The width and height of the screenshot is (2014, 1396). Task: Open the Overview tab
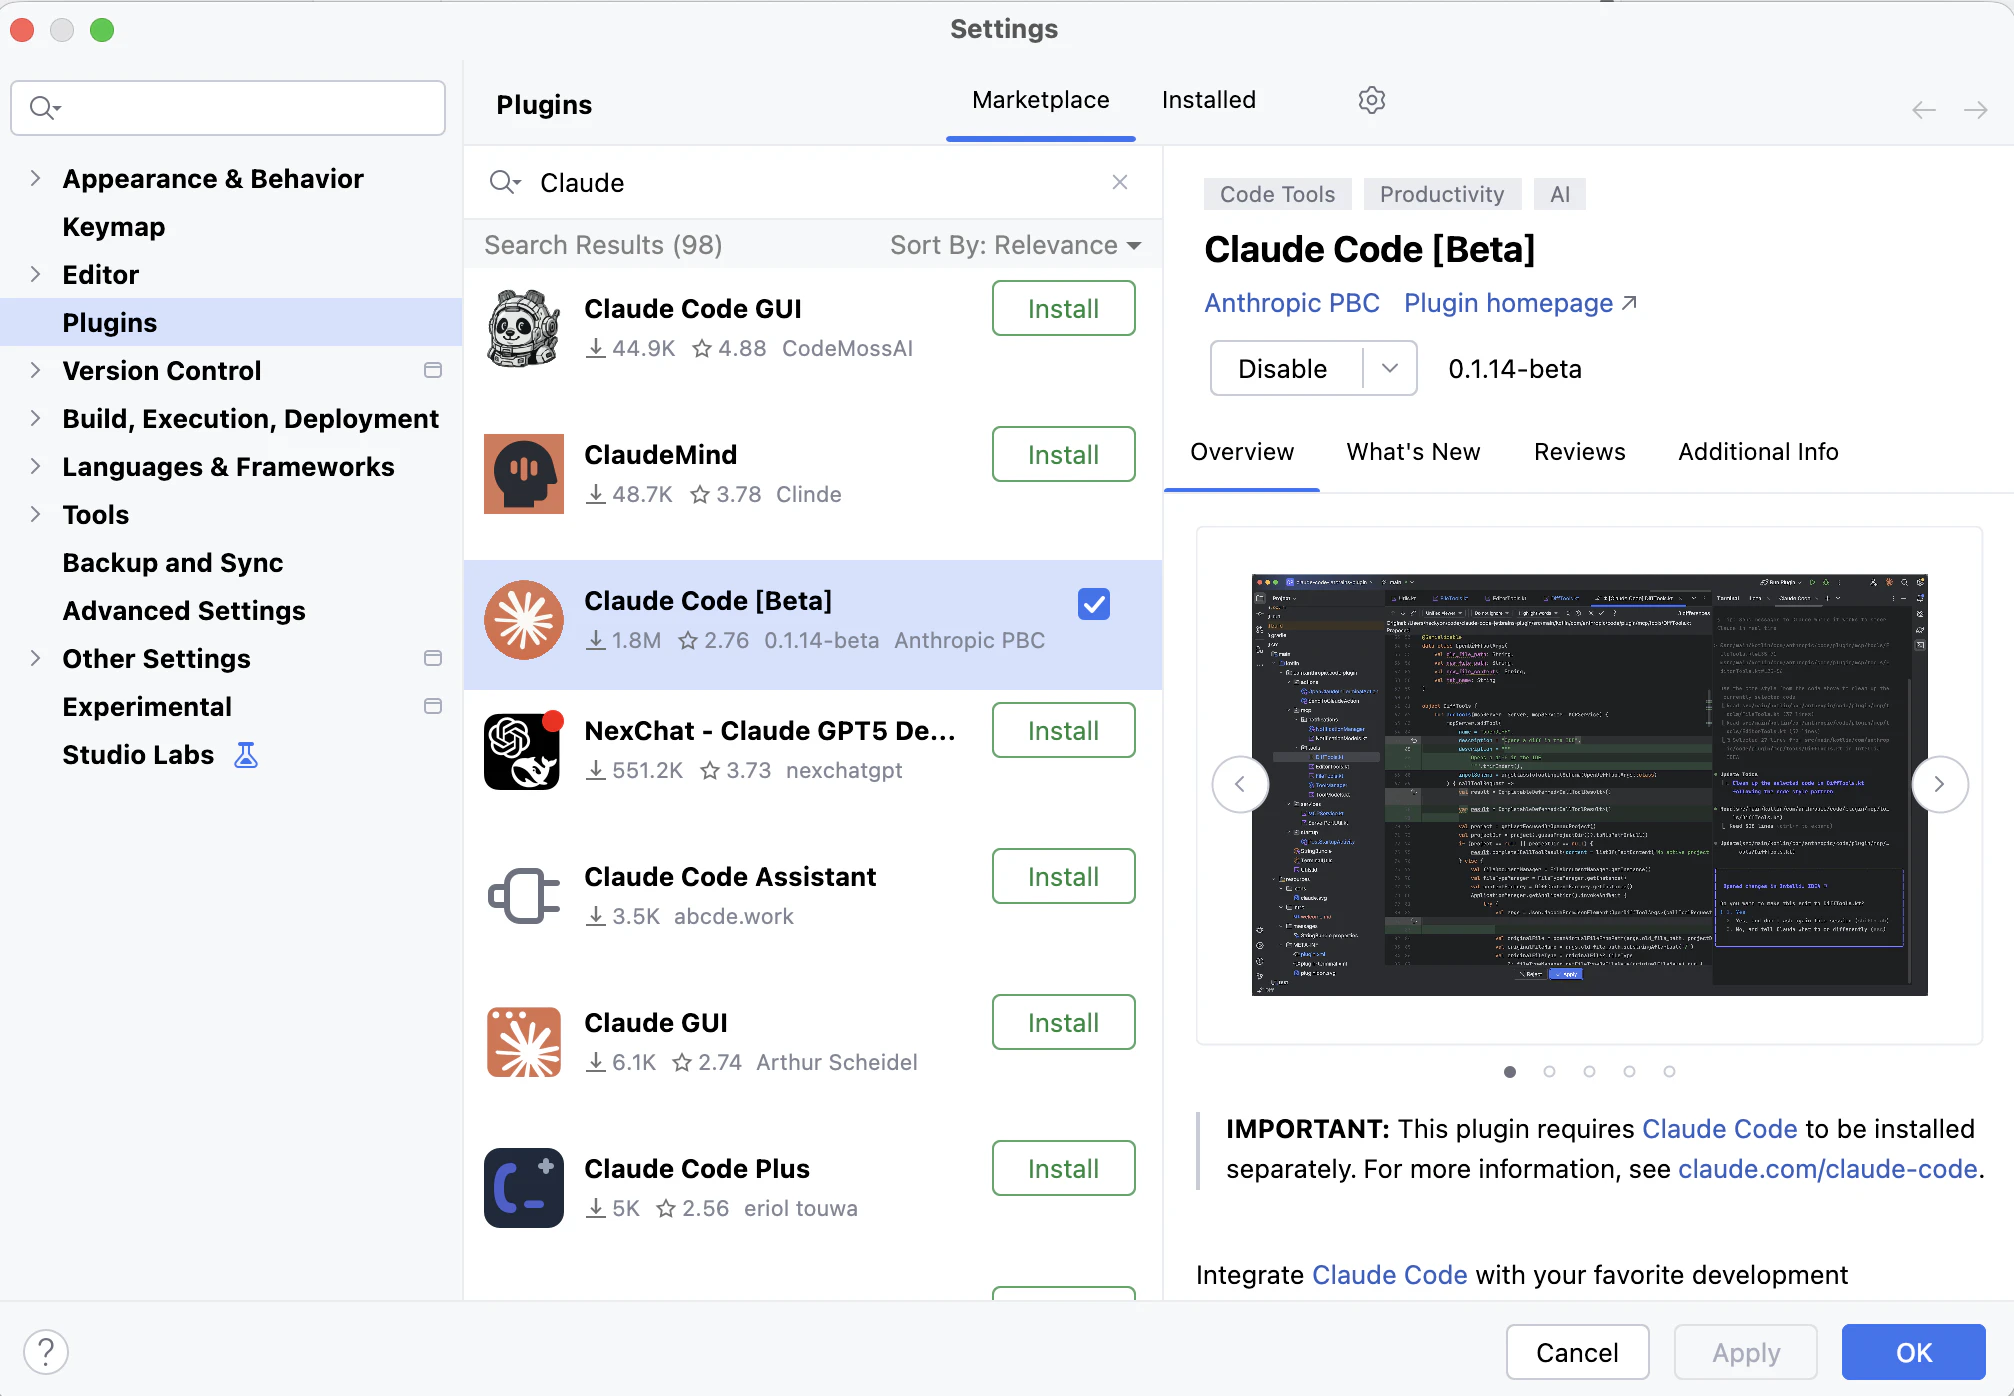coord(1242,452)
